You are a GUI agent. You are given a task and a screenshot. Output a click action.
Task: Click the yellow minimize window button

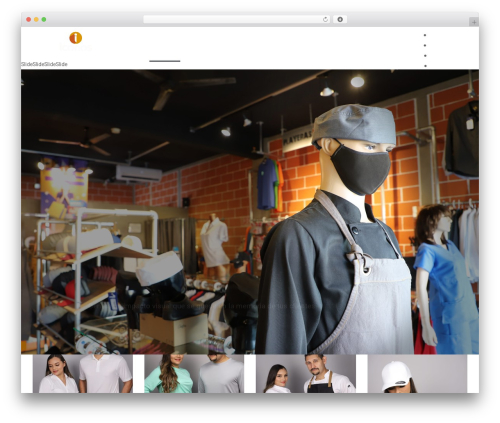pos(36,20)
